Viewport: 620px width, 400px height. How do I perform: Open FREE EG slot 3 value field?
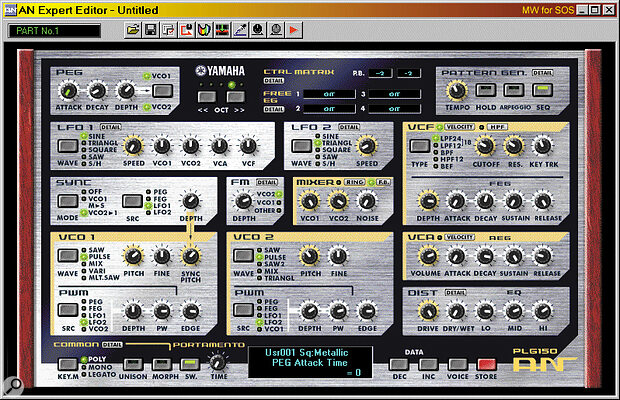click(395, 94)
